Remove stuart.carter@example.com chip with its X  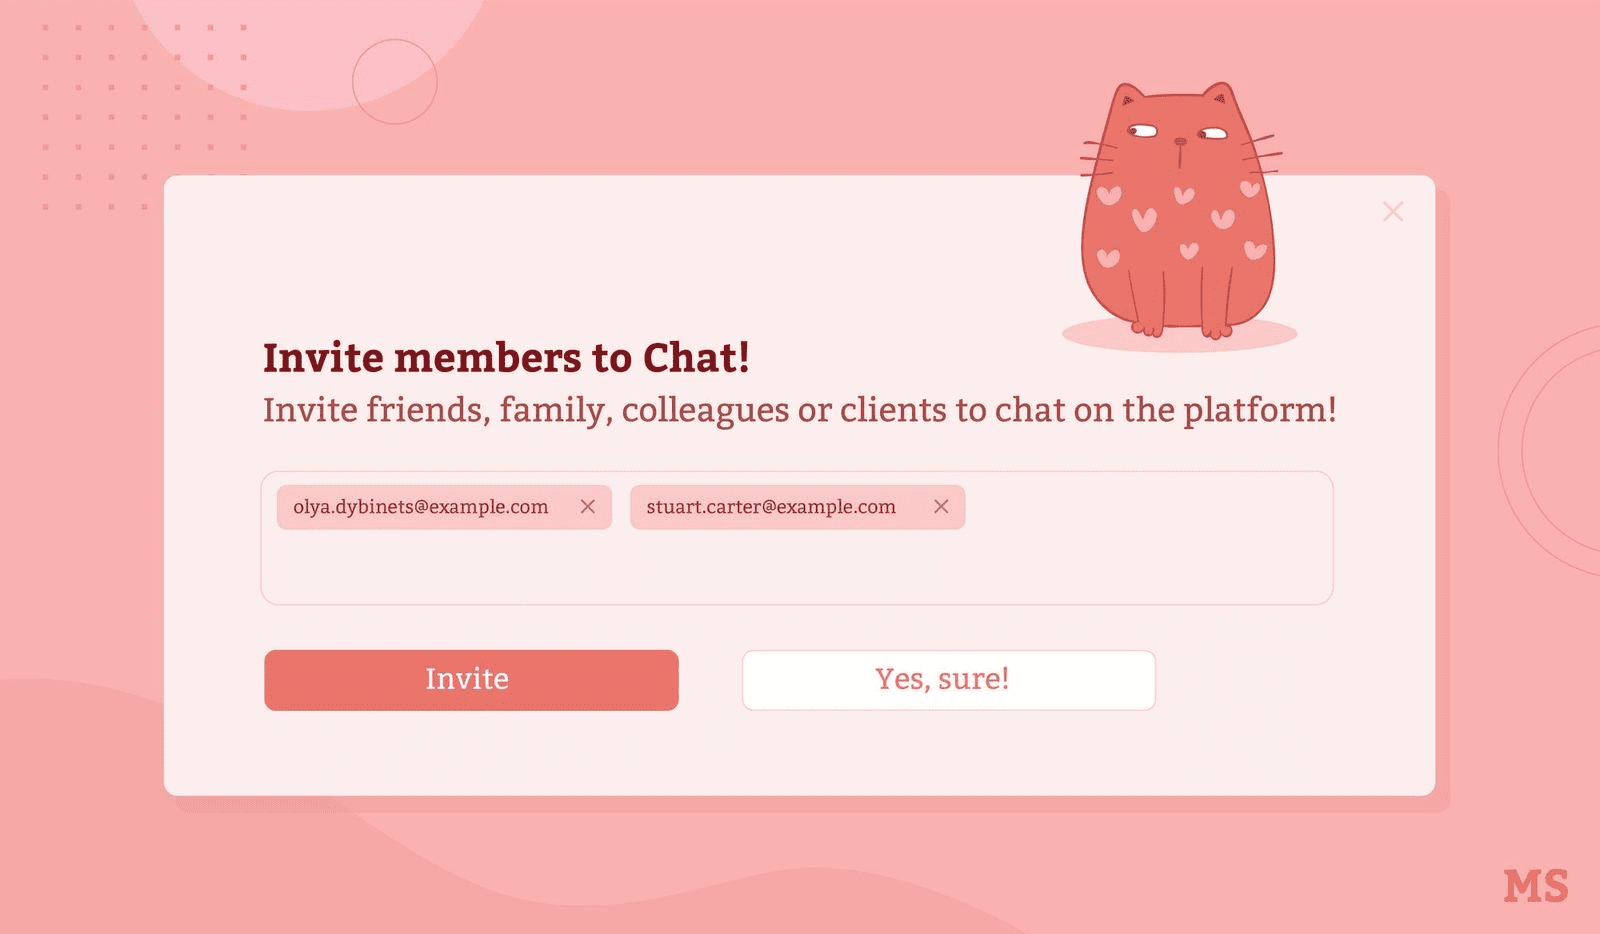941,507
